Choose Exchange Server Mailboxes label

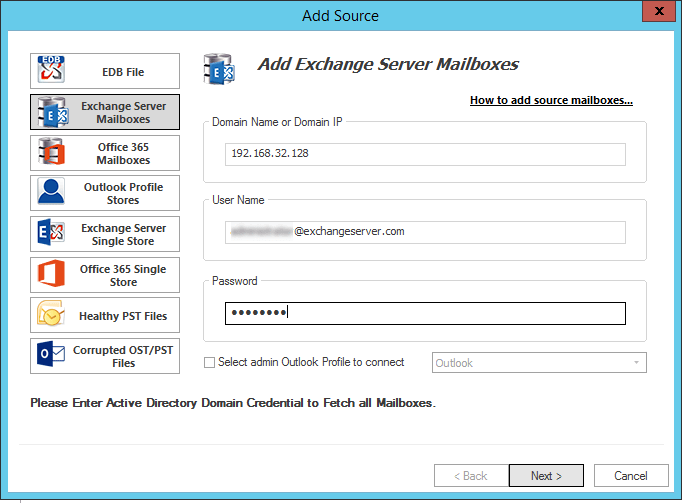pos(124,112)
